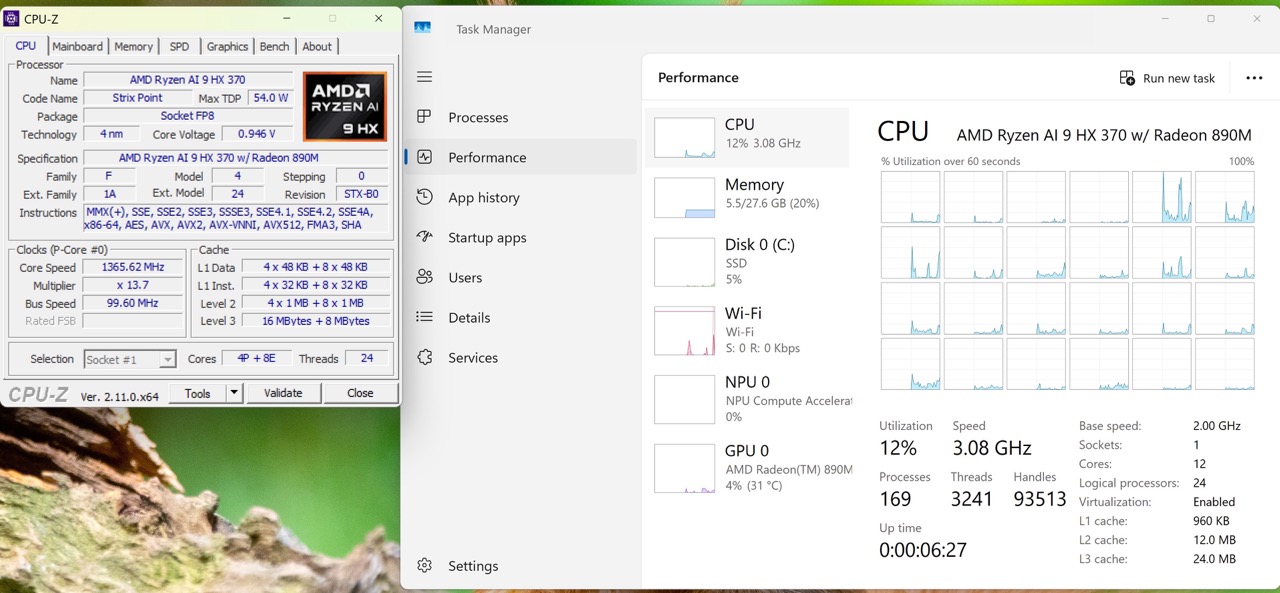The width and height of the screenshot is (1280, 593).
Task: Select the CPU performance graph thumbnail
Action: point(684,138)
